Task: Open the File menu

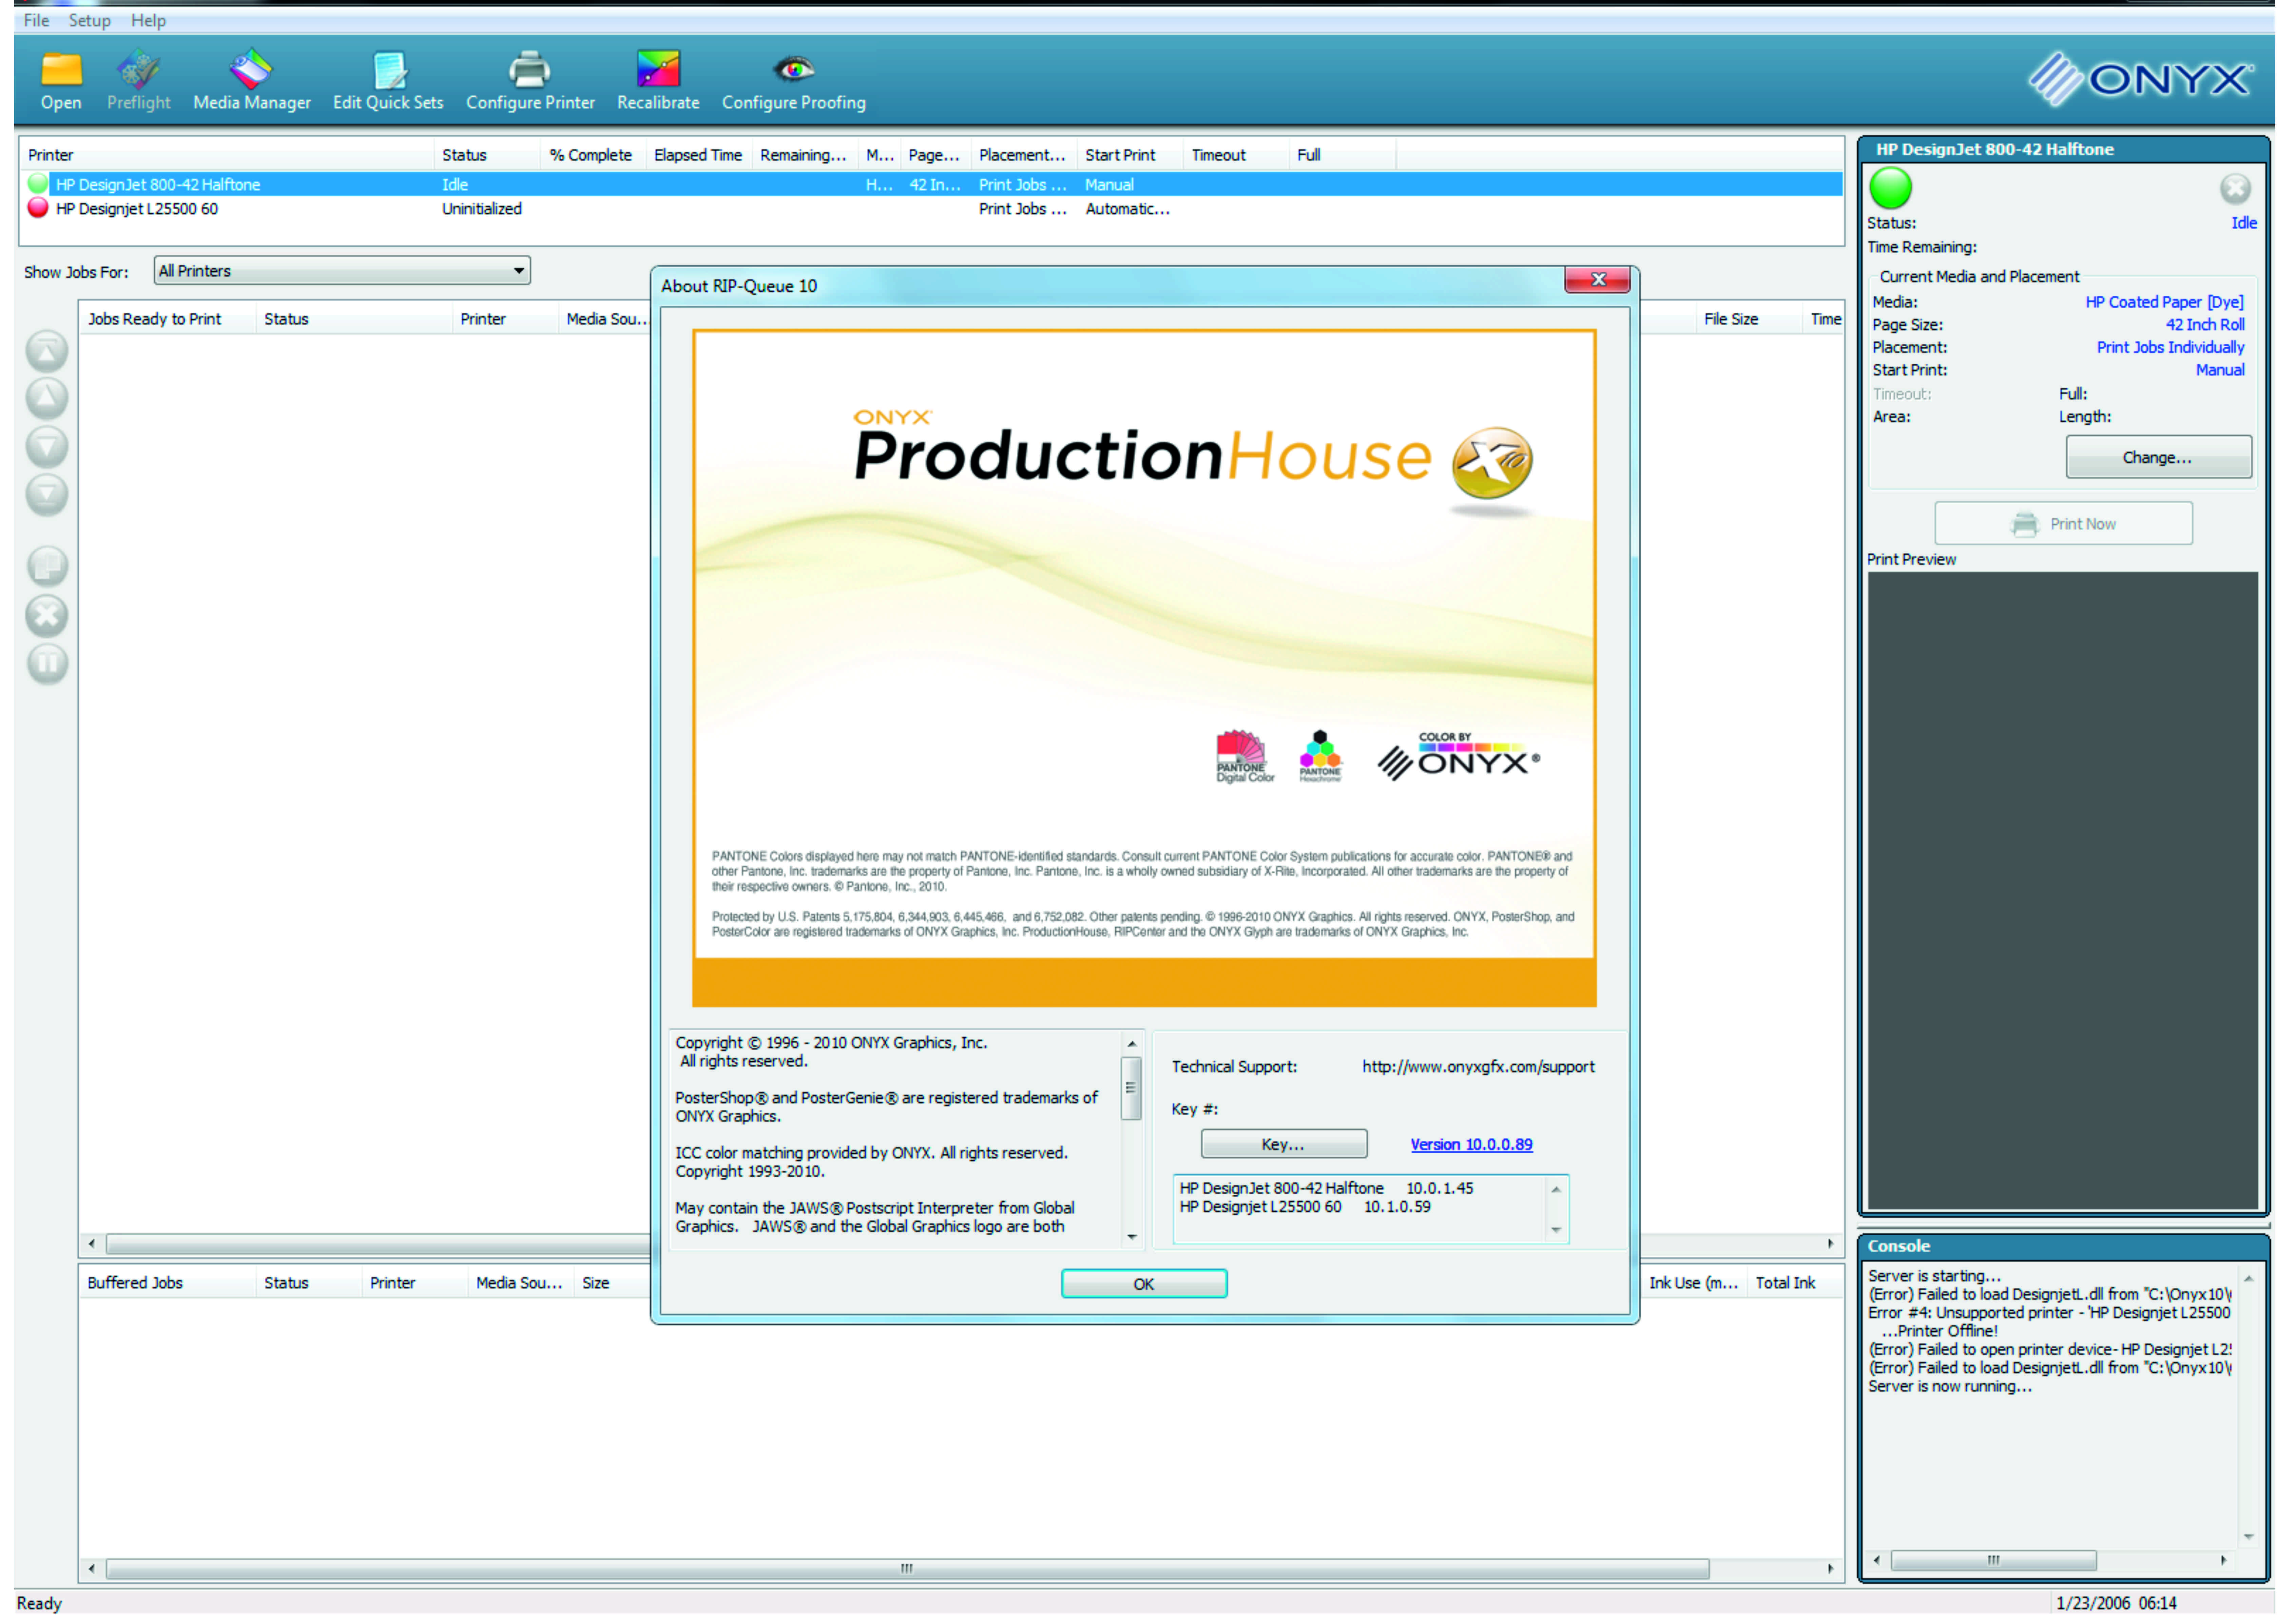Action: pos(36,20)
